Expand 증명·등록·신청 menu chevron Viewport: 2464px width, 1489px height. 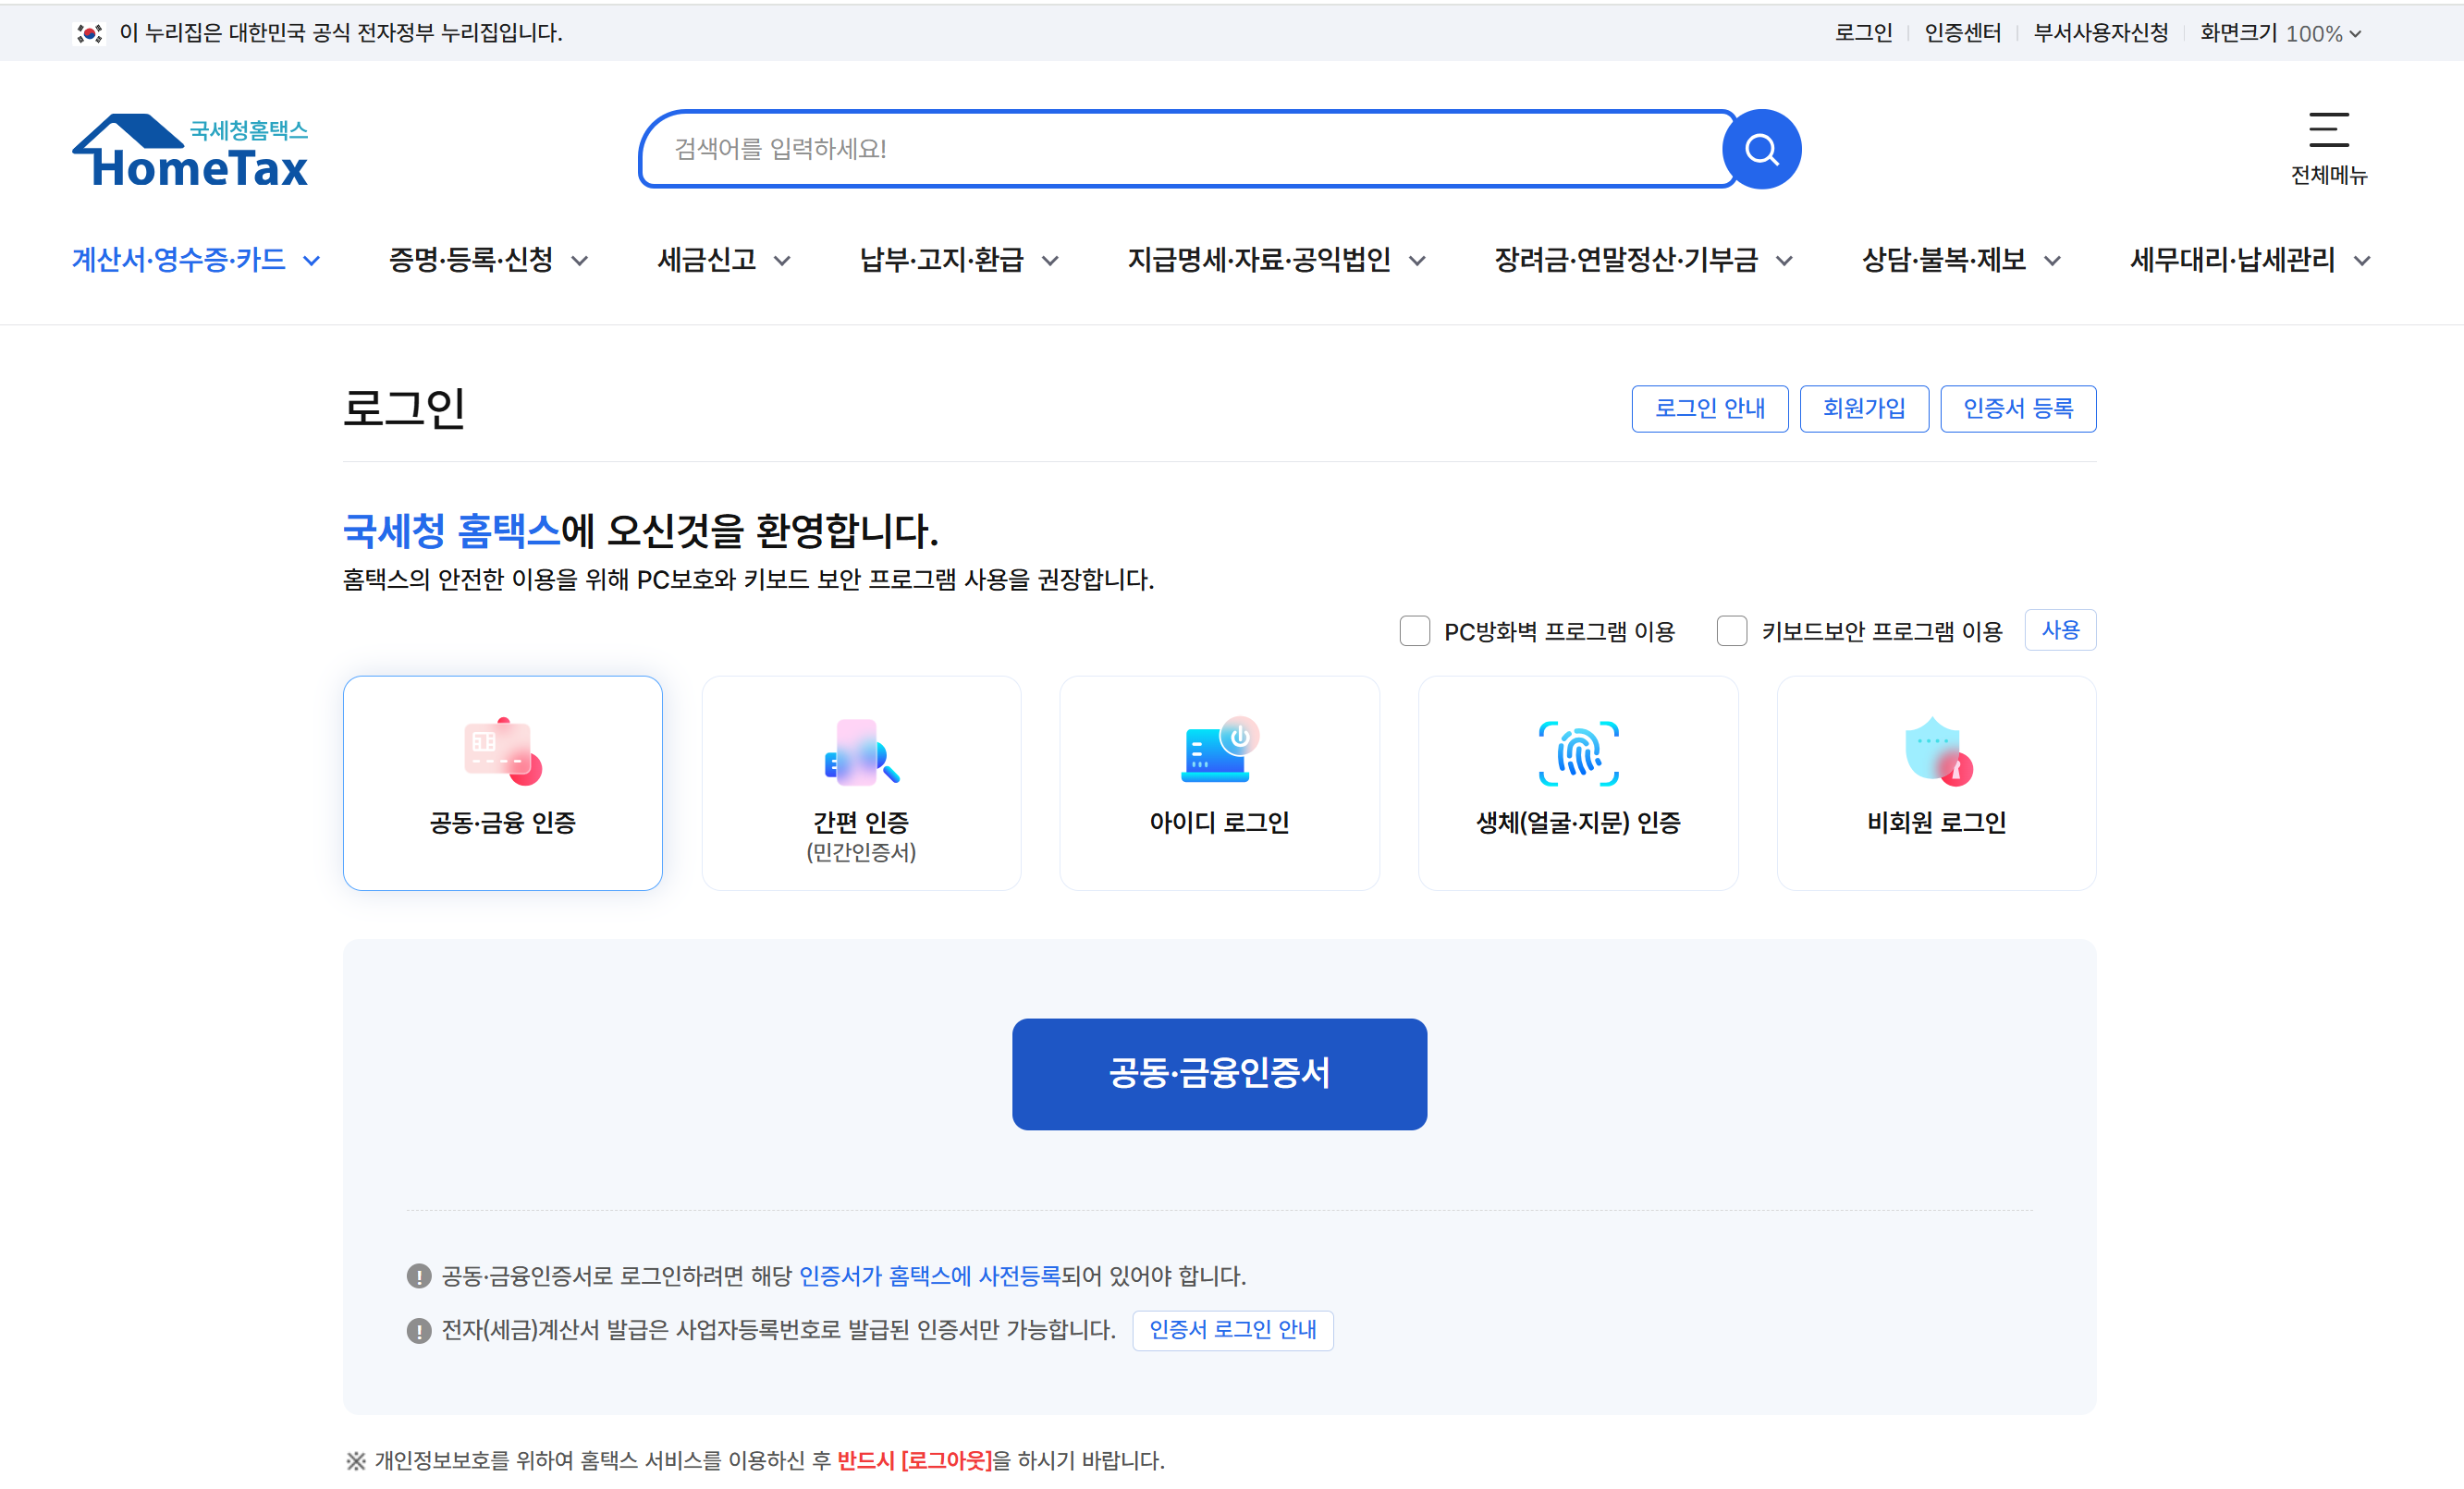(x=580, y=261)
